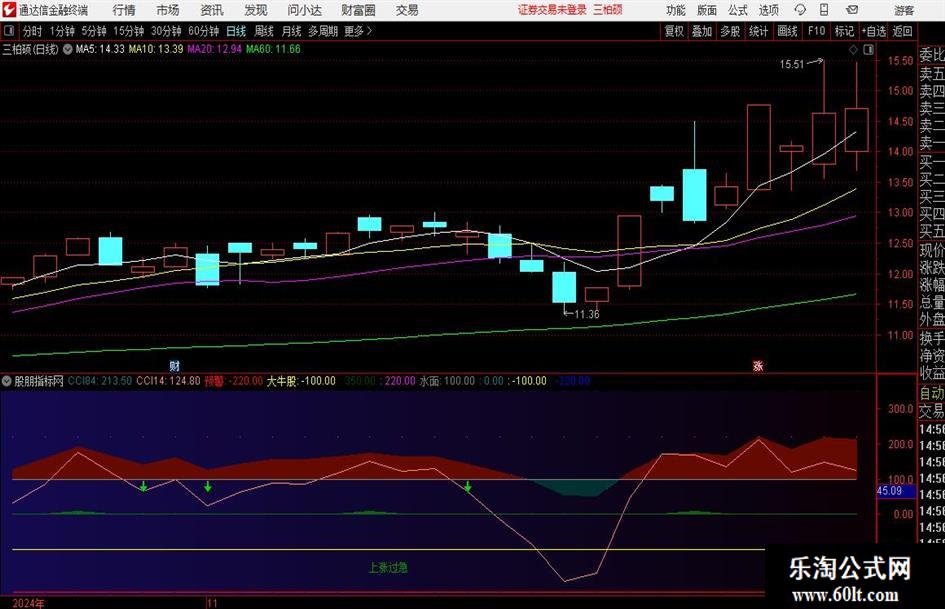Click the 三柏硕 stock name in title bar
Image resolution: width=945 pixels, height=609 pixels.
(608, 10)
